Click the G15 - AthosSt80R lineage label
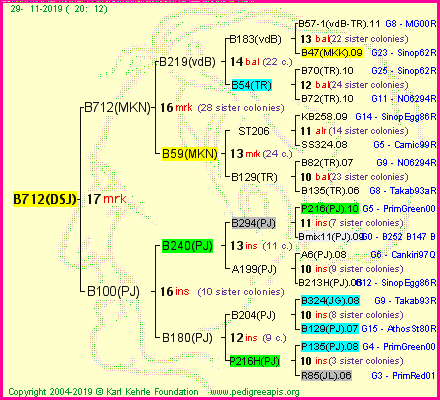The height and width of the screenshot is (400, 440). tap(399, 329)
